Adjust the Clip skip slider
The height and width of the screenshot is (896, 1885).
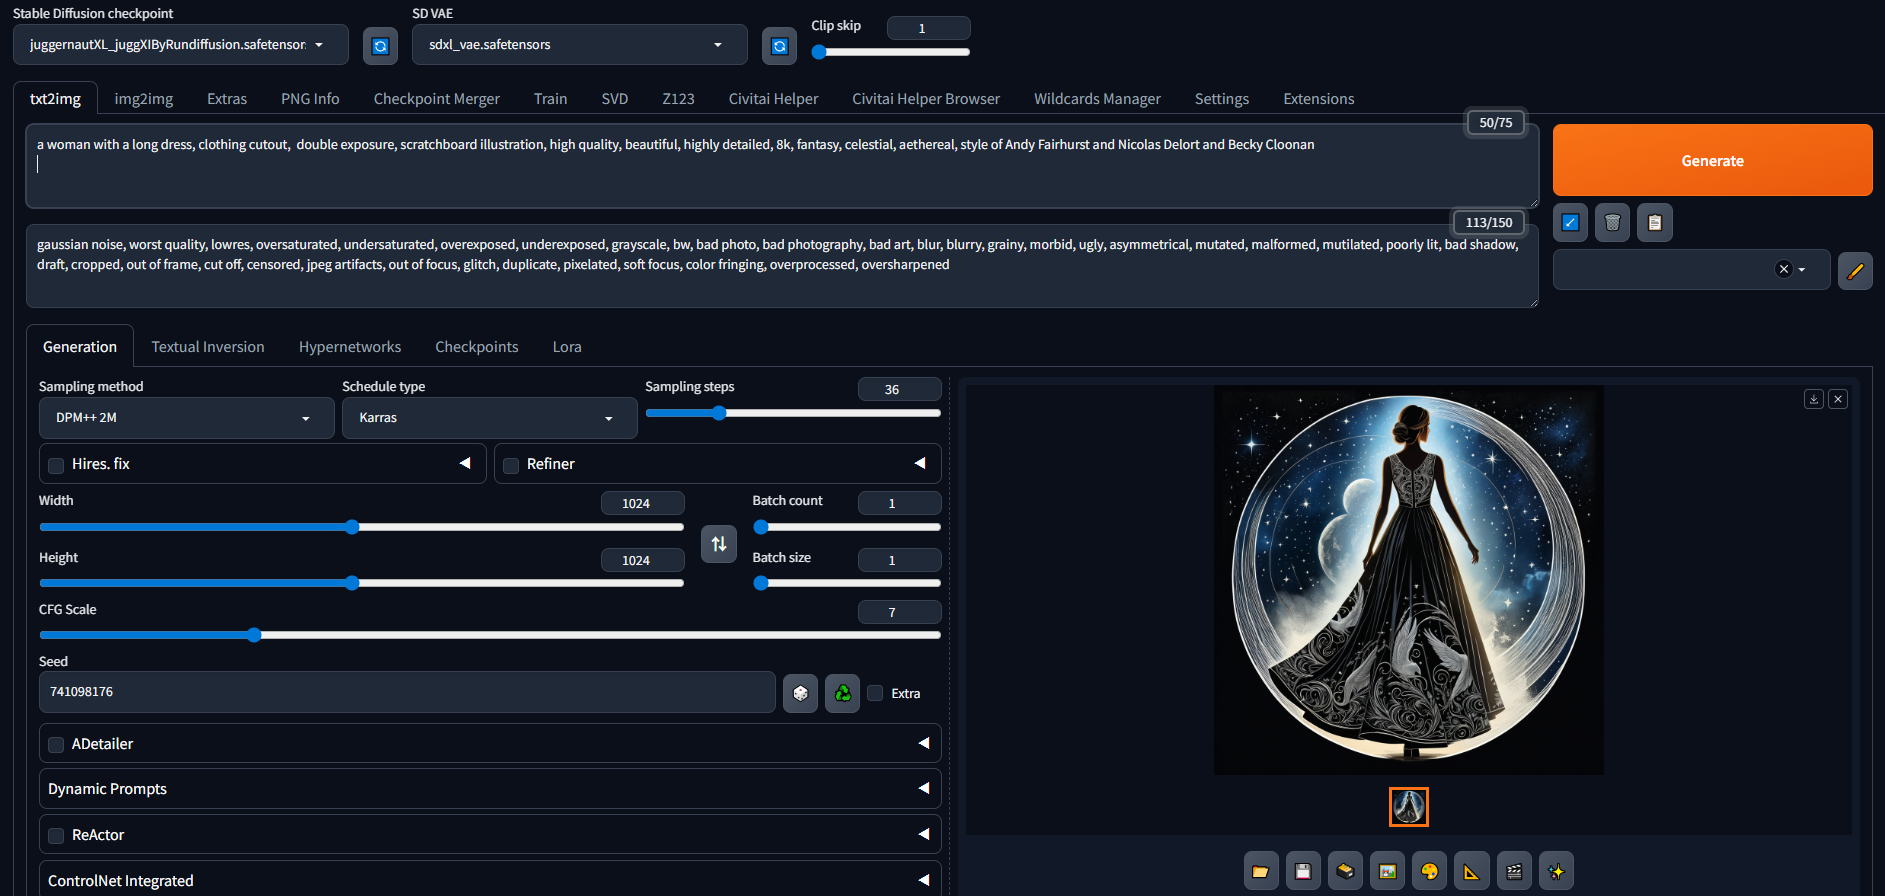coord(890,52)
